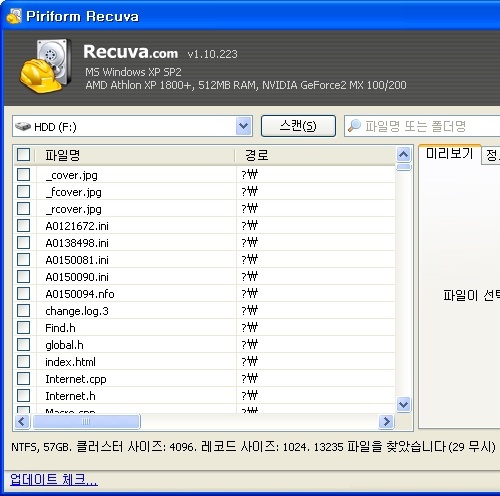Check the box for index.html
This screenshot has width=500, height=496.
(23, 361)
